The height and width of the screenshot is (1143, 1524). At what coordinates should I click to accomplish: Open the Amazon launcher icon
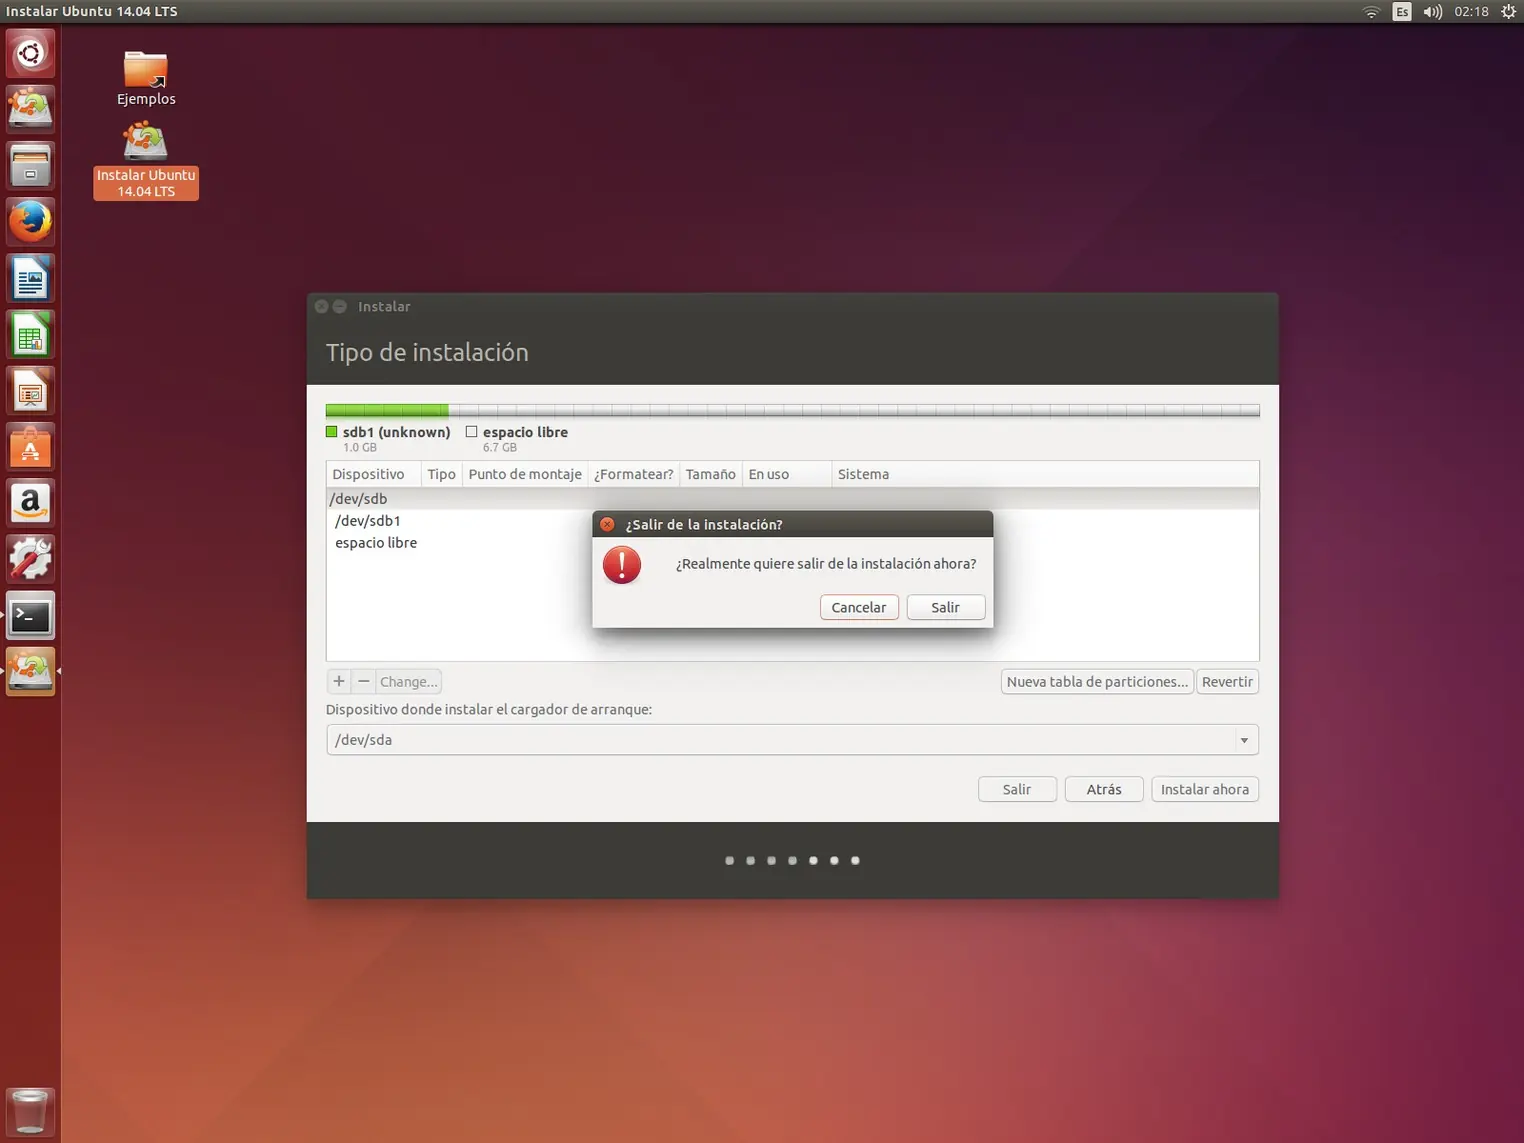tap(30, 503)
